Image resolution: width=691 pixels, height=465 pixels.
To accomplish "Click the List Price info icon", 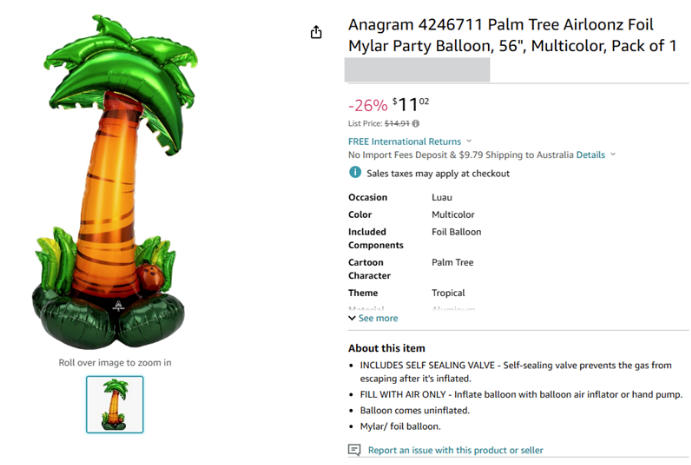I will pos(416,123).
